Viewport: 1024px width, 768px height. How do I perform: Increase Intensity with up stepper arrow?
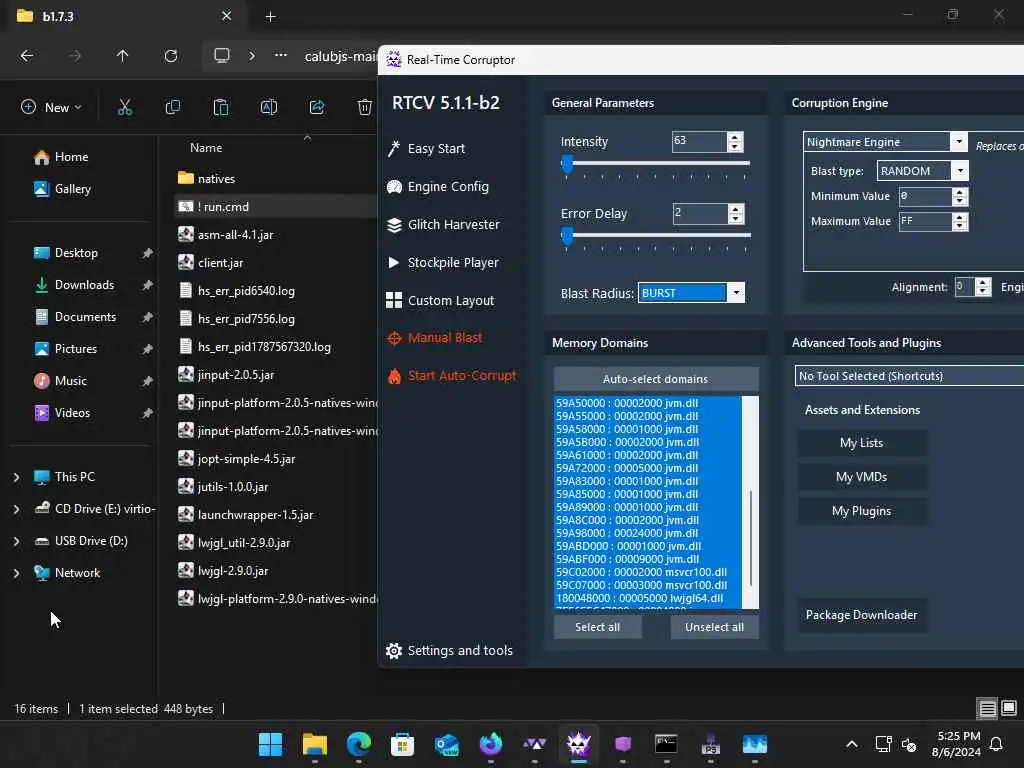735,137
